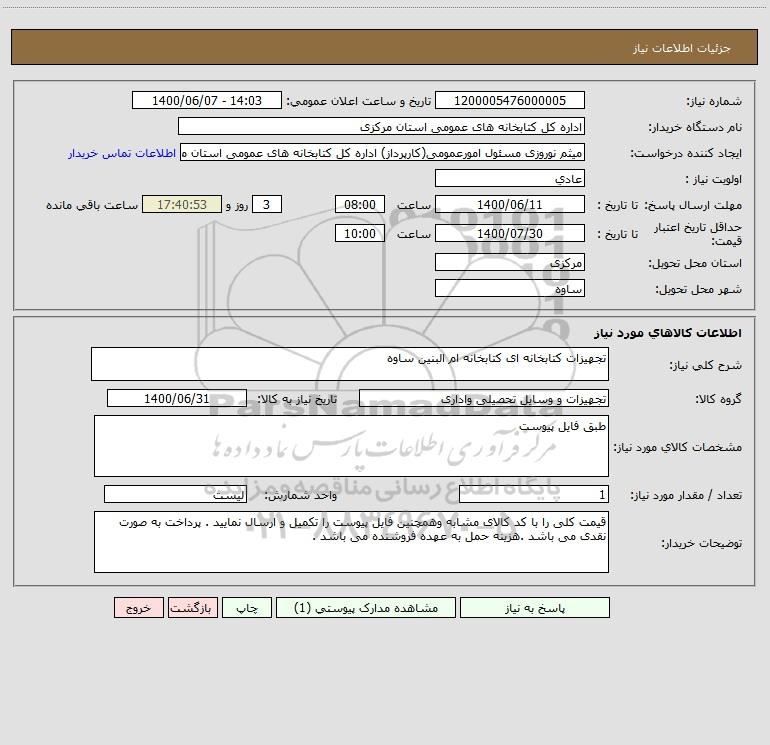The height and width of the screenshot is (745, 770).
Task: Click the استان محل تحویل field مرکزی
Action: [x=510, y=262]
